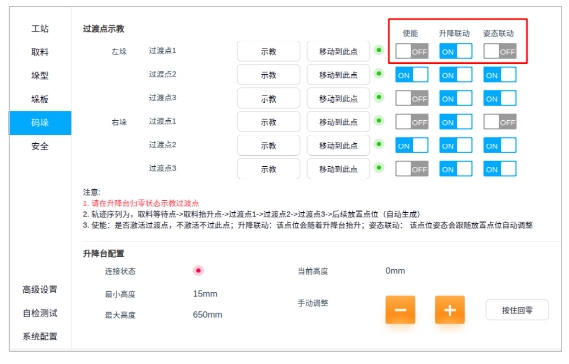Viewport: 569px width, 364px height.
Task: Click 示教 for 左垛 过渡点2
Action: click(x=269, y=75)
